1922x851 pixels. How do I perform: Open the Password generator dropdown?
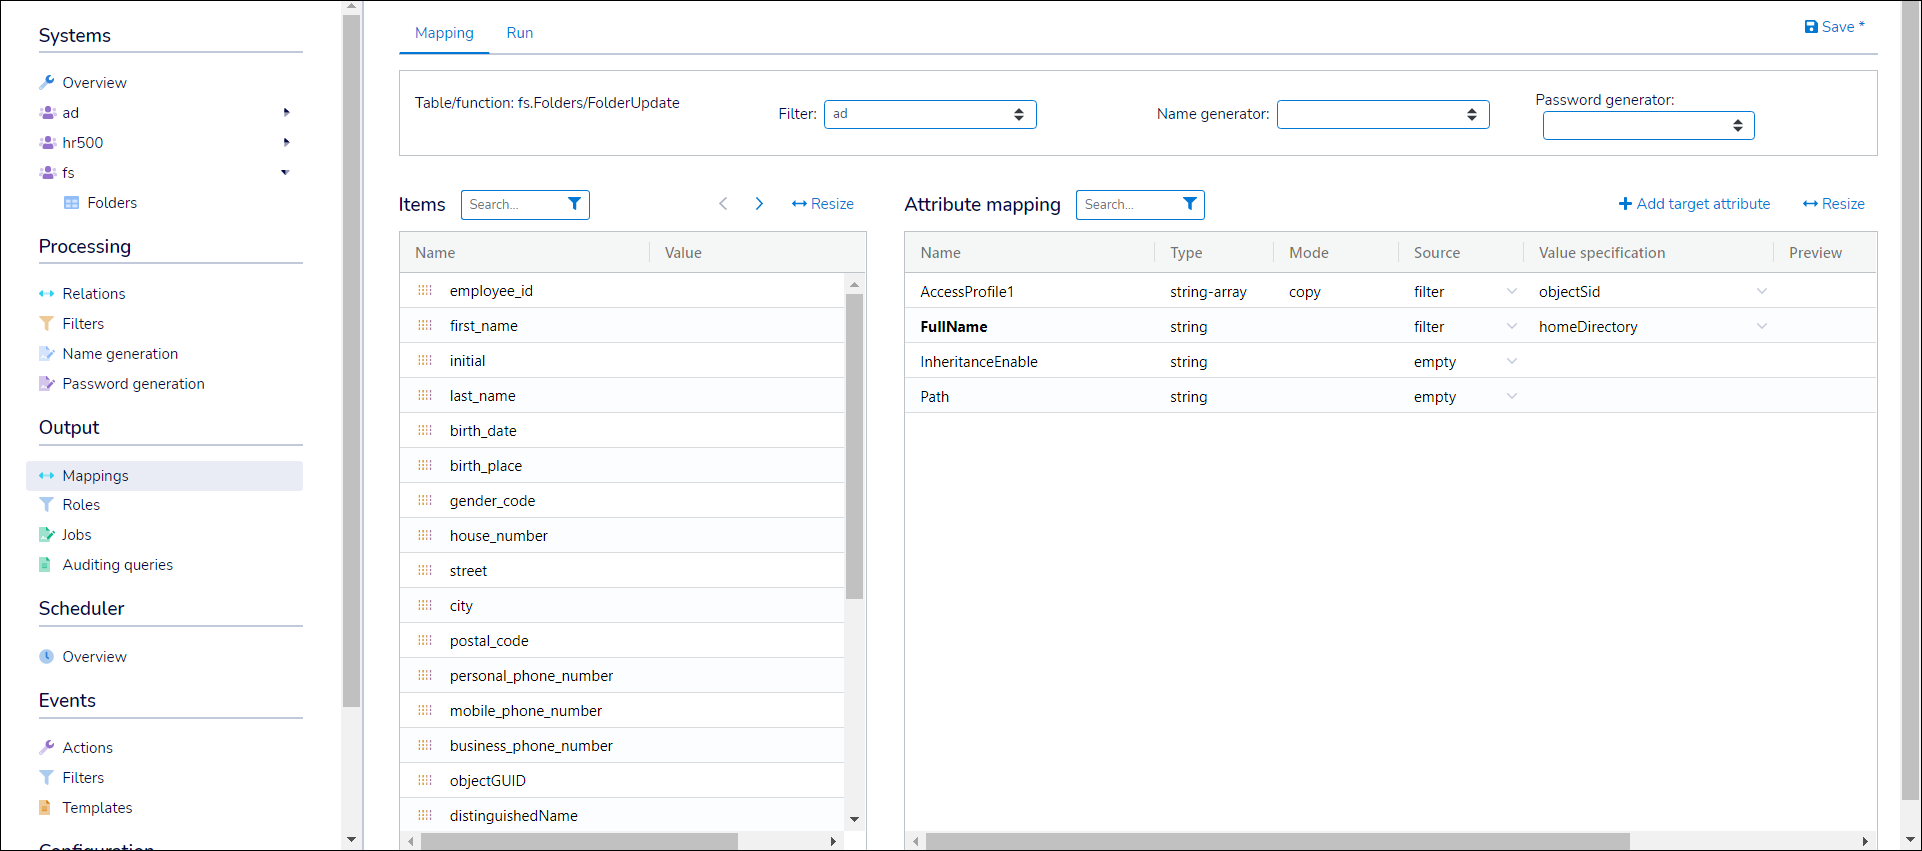point(1647,125)
